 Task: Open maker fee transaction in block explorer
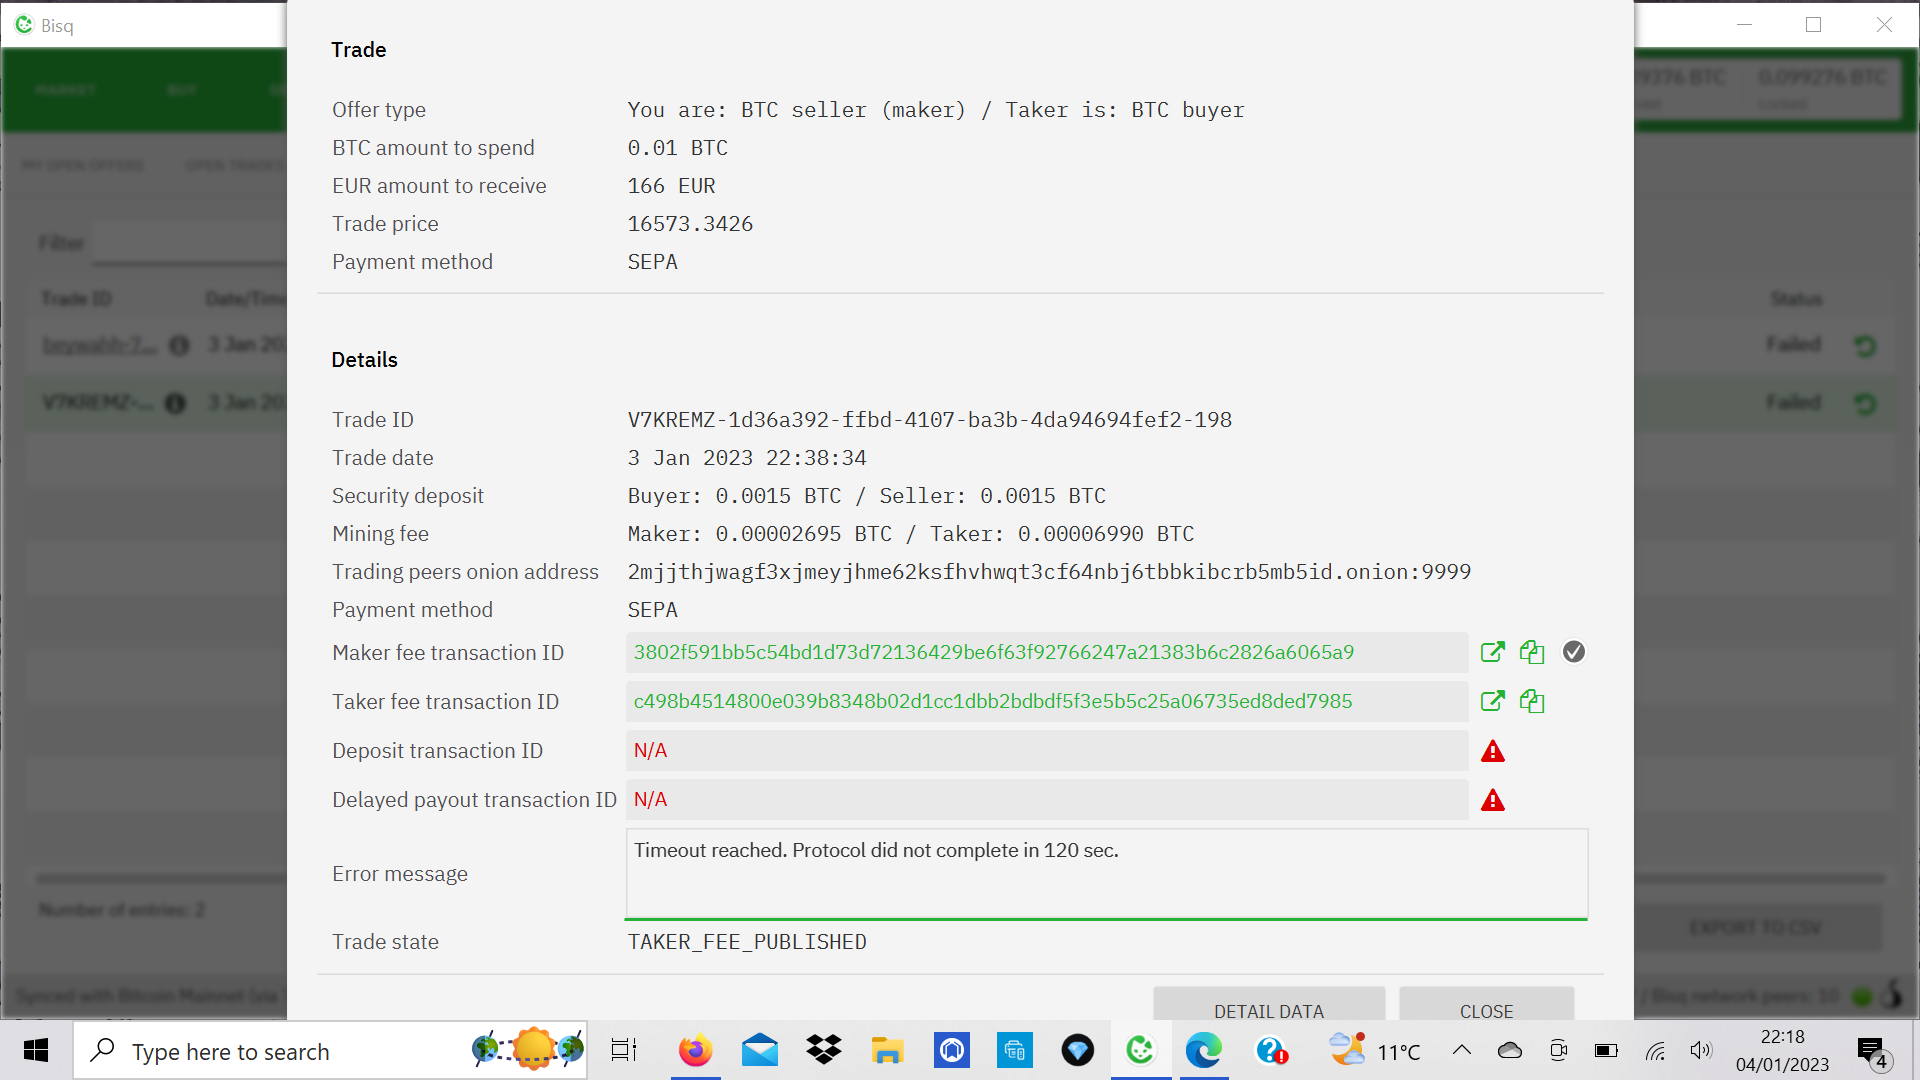pyautogui.click(x=1492, y=652)
